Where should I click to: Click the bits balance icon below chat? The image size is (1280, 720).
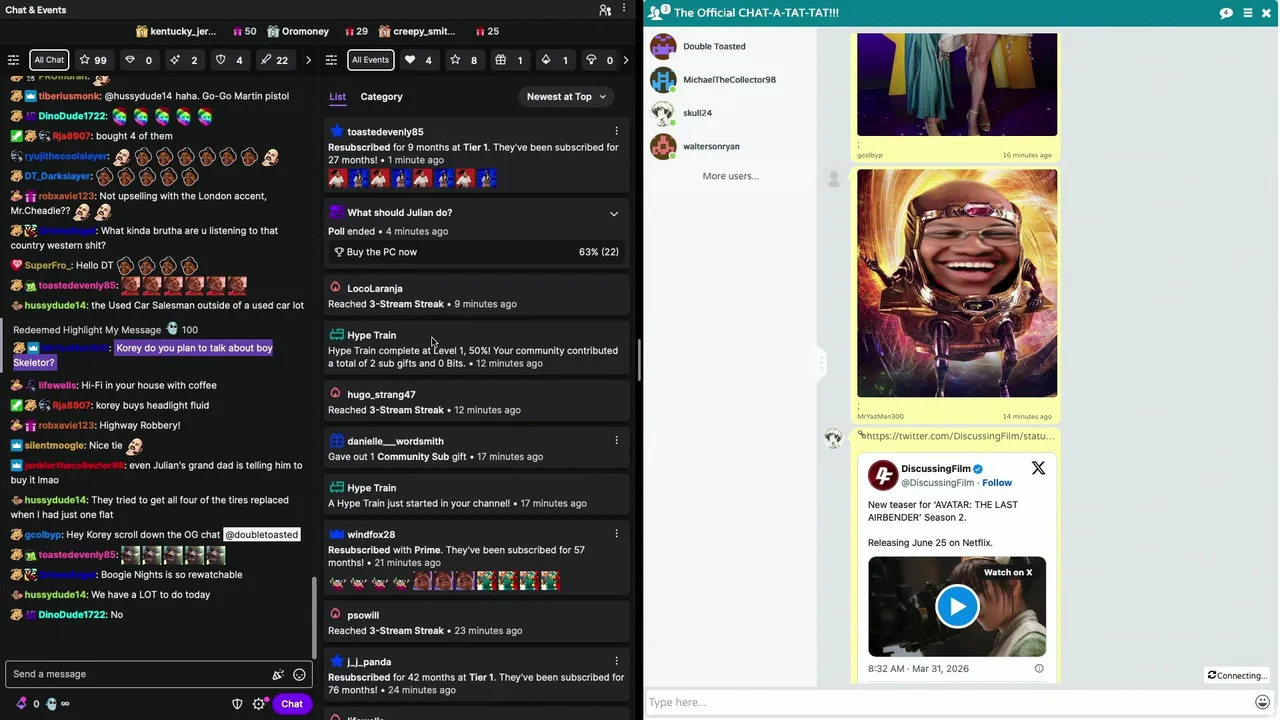click(x=22, y=704)
